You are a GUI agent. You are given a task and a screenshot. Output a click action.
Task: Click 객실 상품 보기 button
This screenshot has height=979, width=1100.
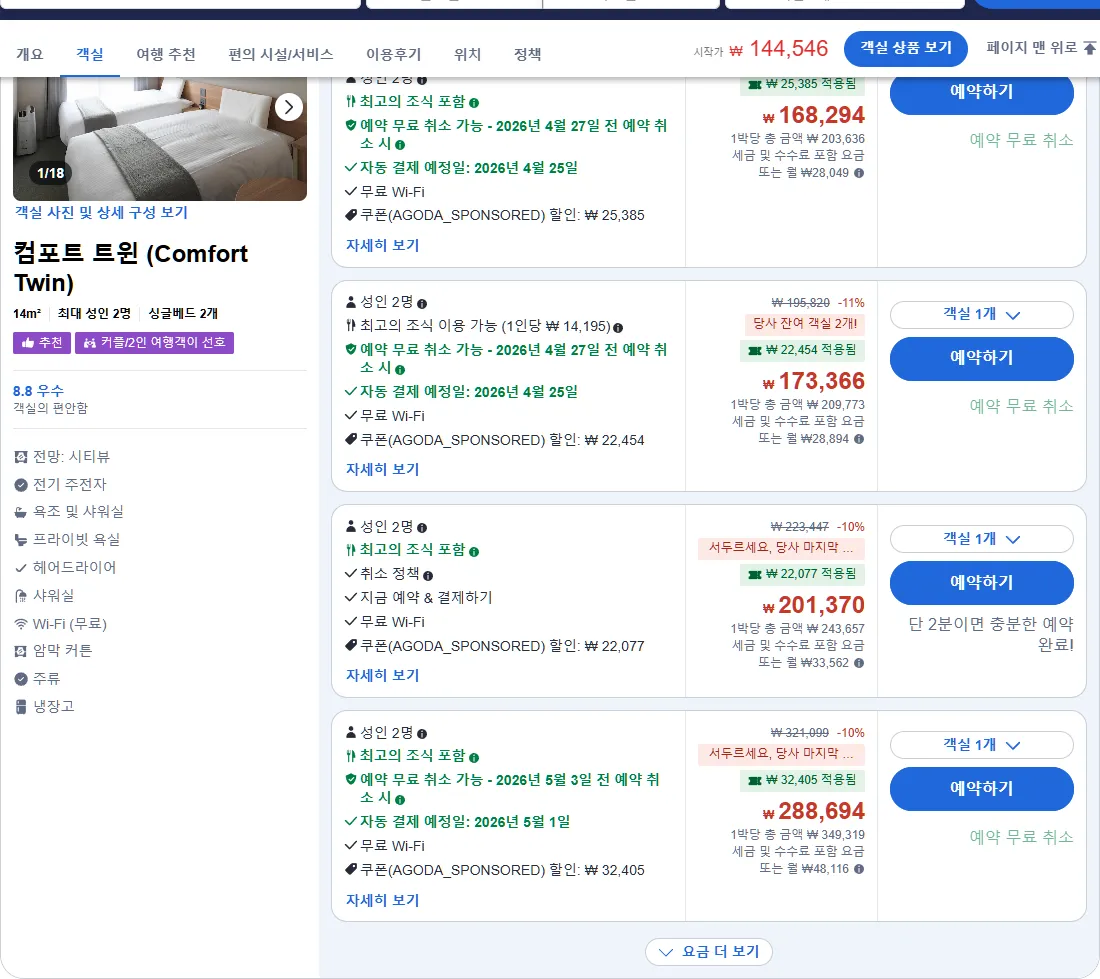906,48
